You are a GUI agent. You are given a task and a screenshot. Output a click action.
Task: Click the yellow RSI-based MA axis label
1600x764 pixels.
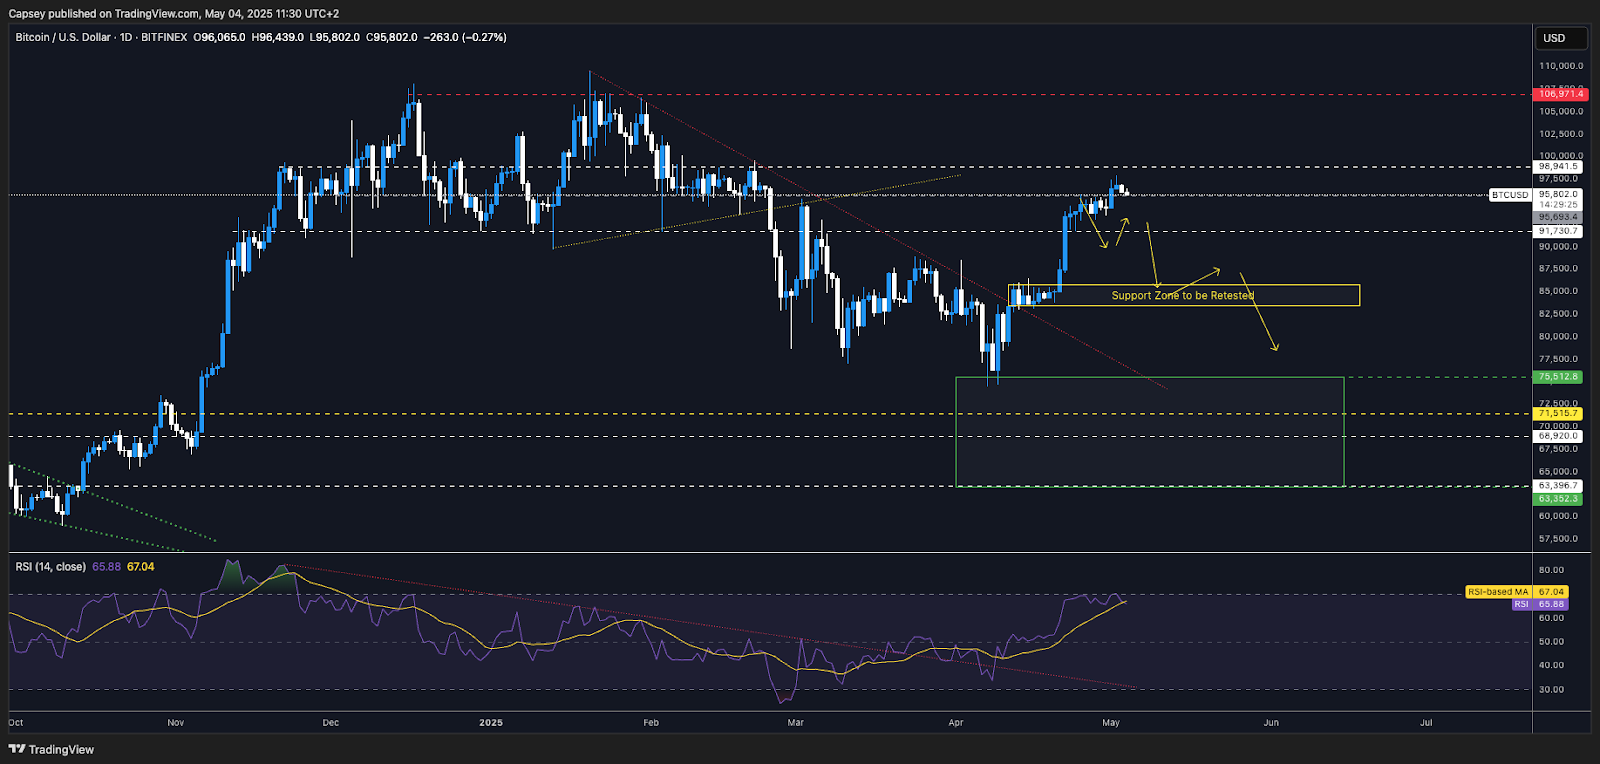pyautogui.click(x=1499, y=592)
